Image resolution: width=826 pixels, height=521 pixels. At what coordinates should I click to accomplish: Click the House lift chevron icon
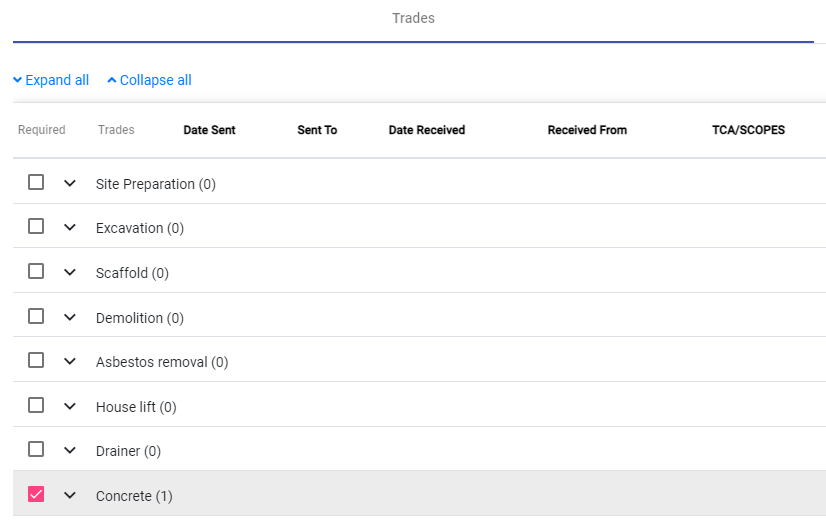70,406
